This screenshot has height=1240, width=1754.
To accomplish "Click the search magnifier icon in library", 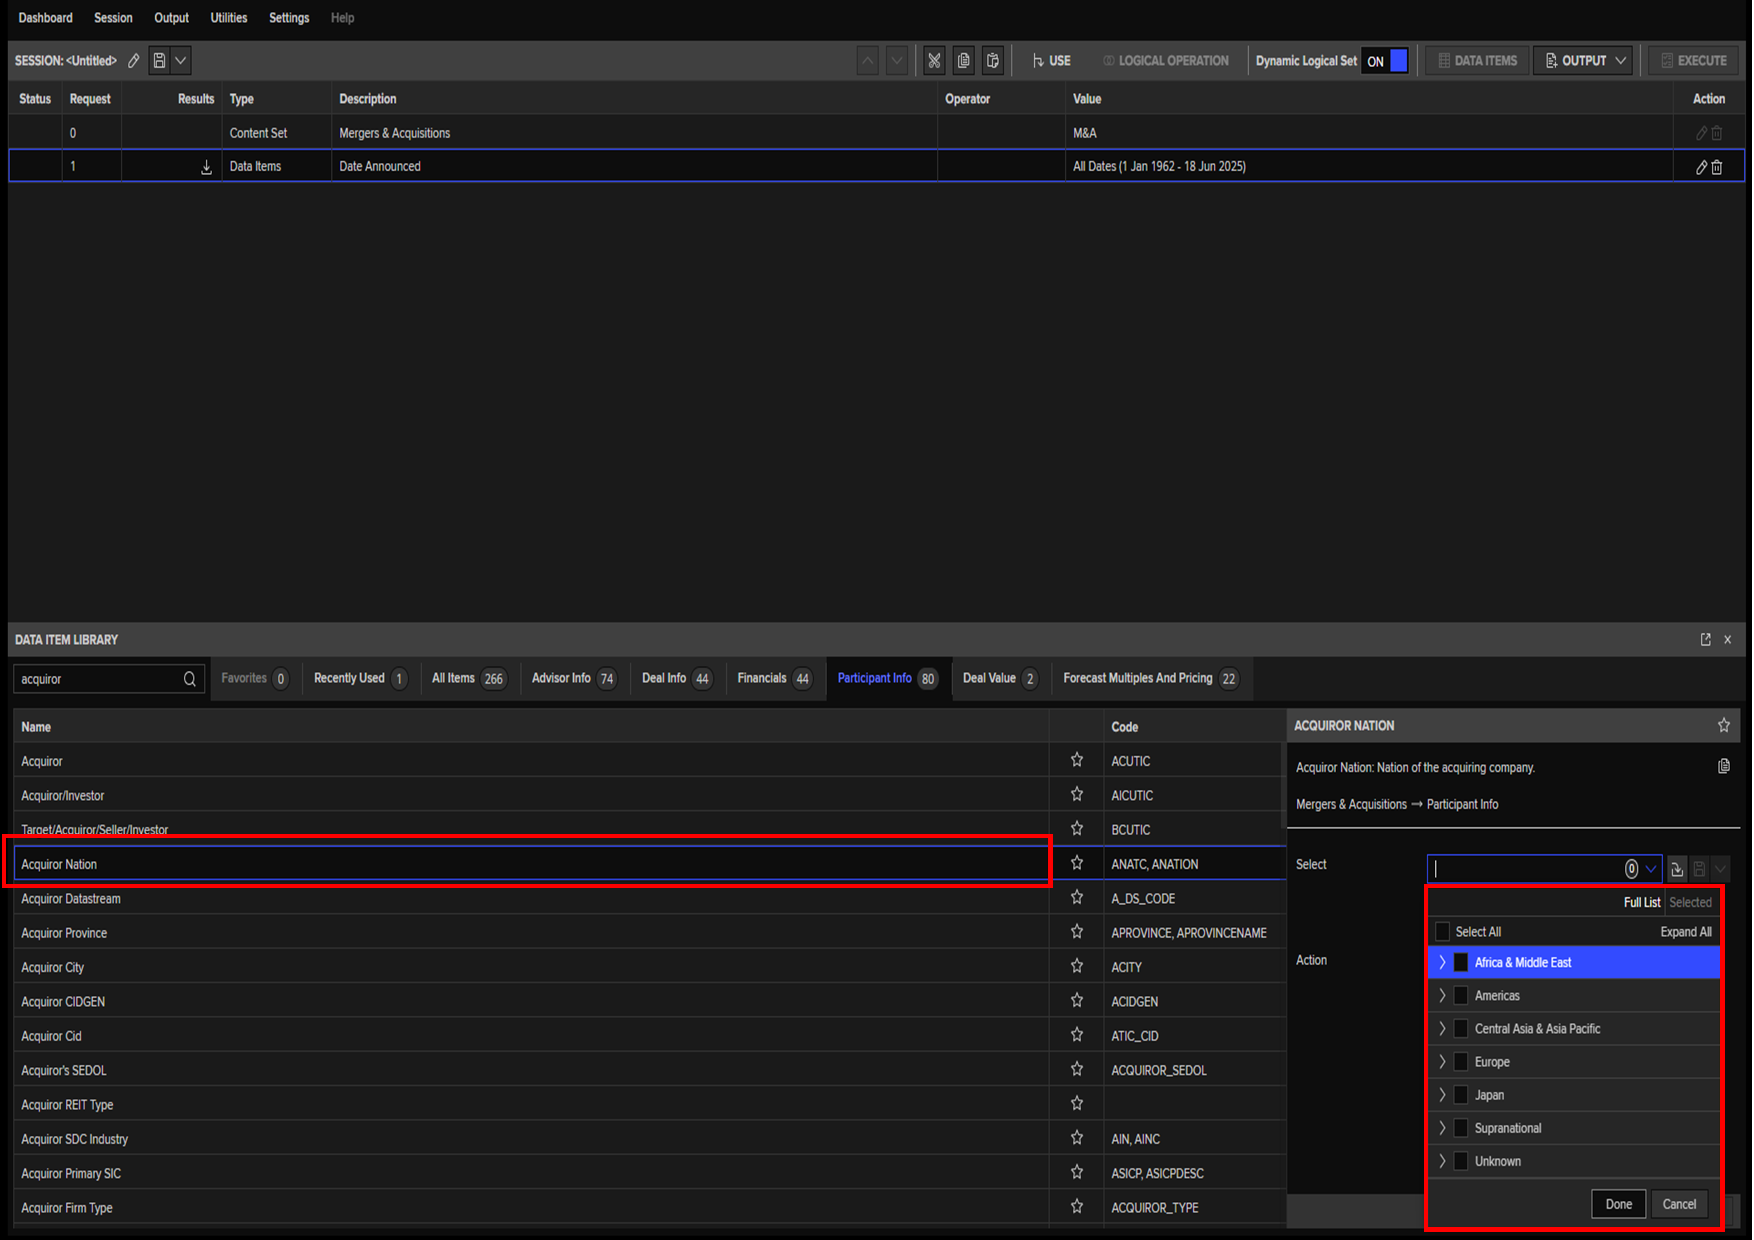I will [x=189, y=679].
